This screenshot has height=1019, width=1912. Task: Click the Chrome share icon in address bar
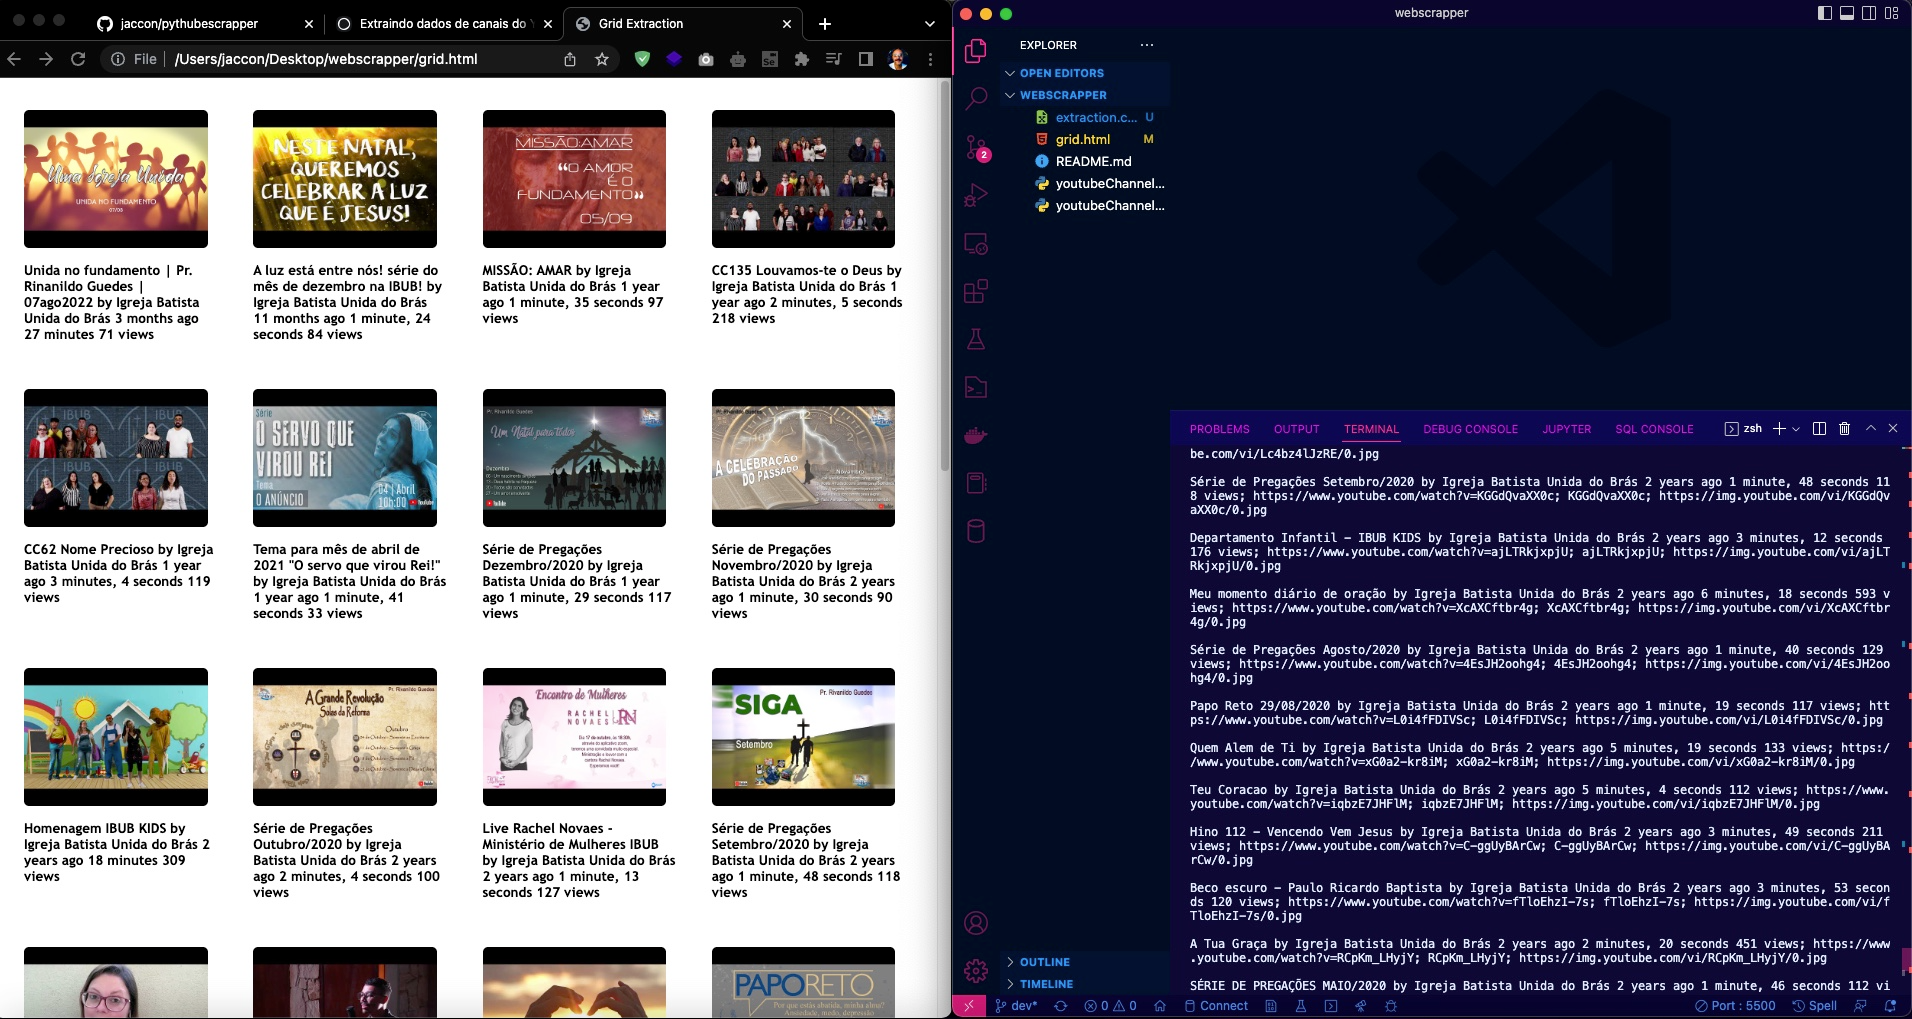point(570,59)
